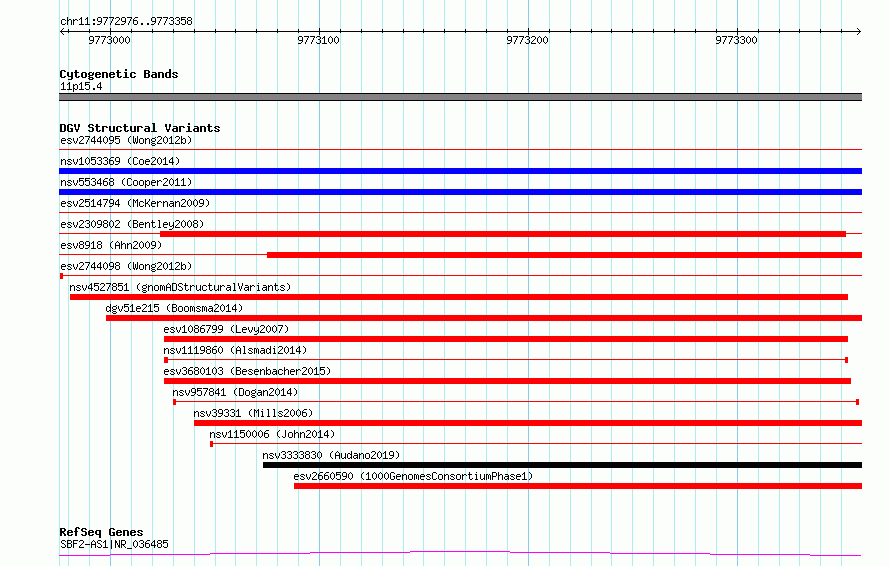The height and width of the screenshot is (566, 890).
Task: Click the esv2514794 (McKernan2009) variant label
Action: (135, 203)
